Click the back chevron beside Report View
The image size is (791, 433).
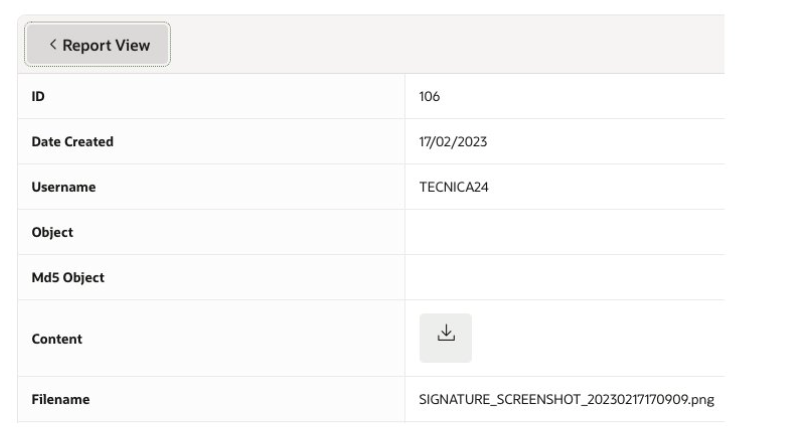(x=53, y=45)
